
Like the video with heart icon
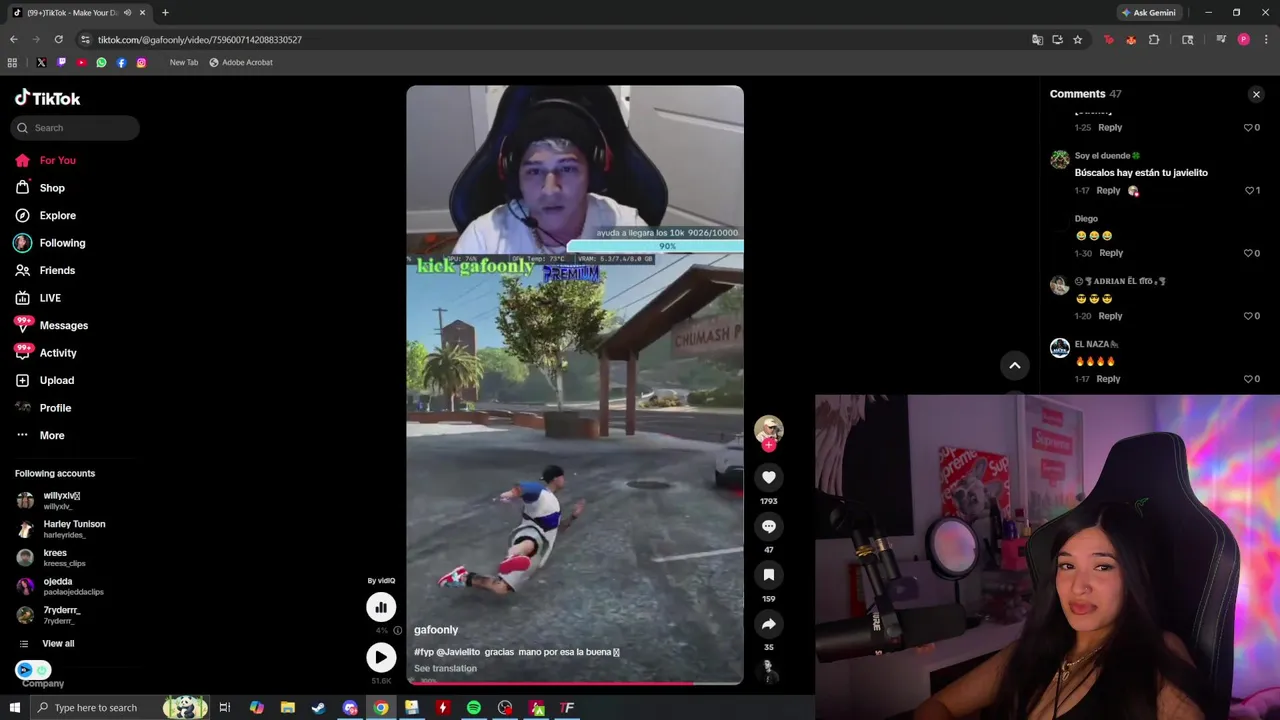coord(769,477)
